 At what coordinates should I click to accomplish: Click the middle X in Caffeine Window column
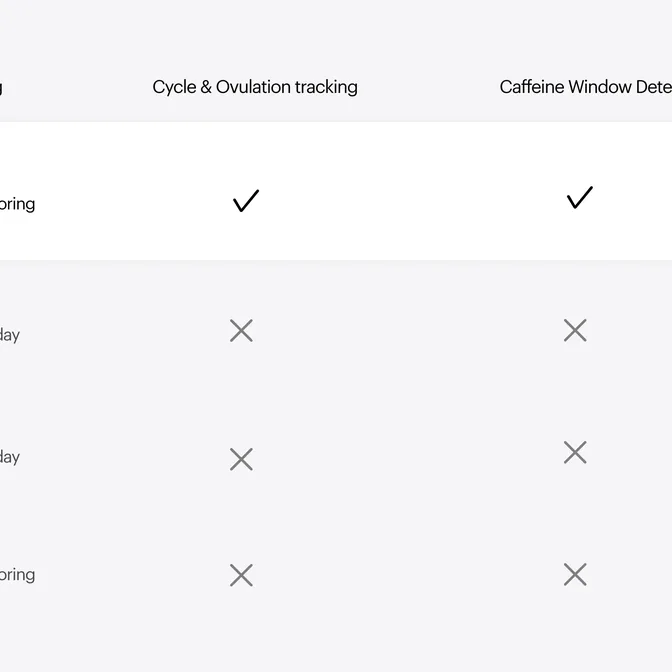[575, 453]
